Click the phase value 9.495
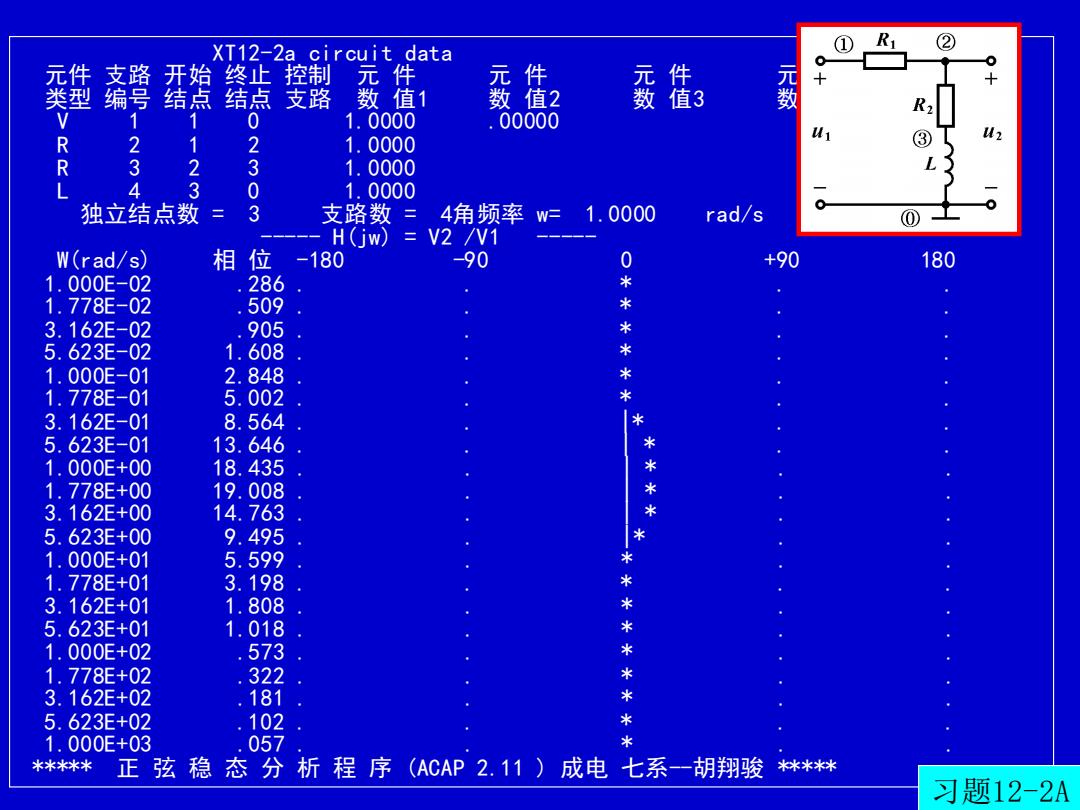Viewport: 1080px width, 810px height. [254, 537]
